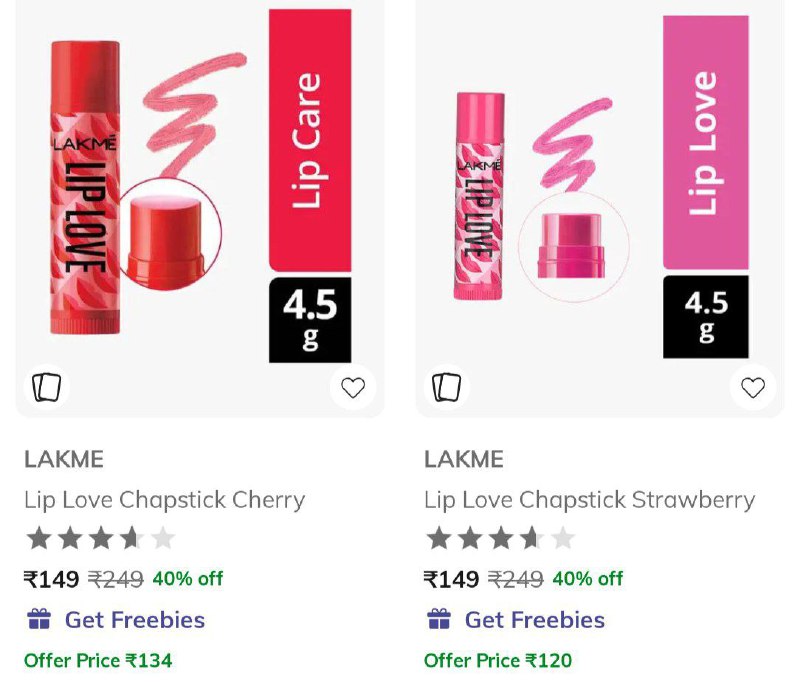
Task: Click the pink Lip Love banner
Action: point(706,142)
